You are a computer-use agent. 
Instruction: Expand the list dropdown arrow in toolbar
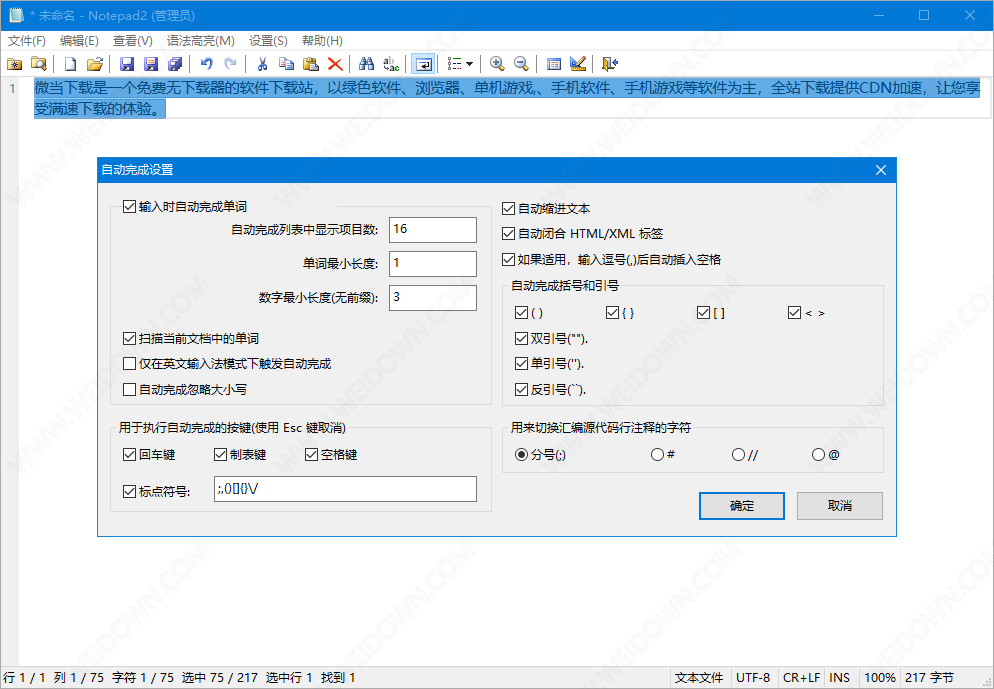point(469,64)
